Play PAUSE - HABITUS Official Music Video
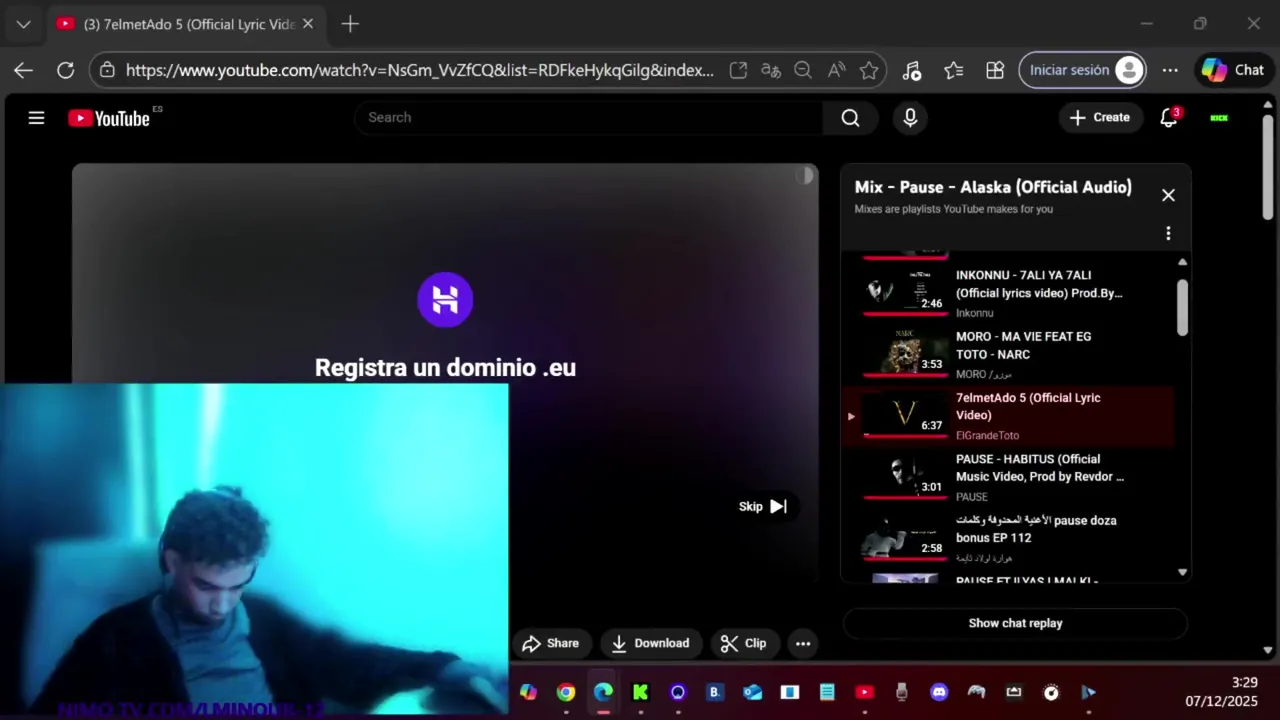The image size is (1280, 720). tap(1007, 477)
